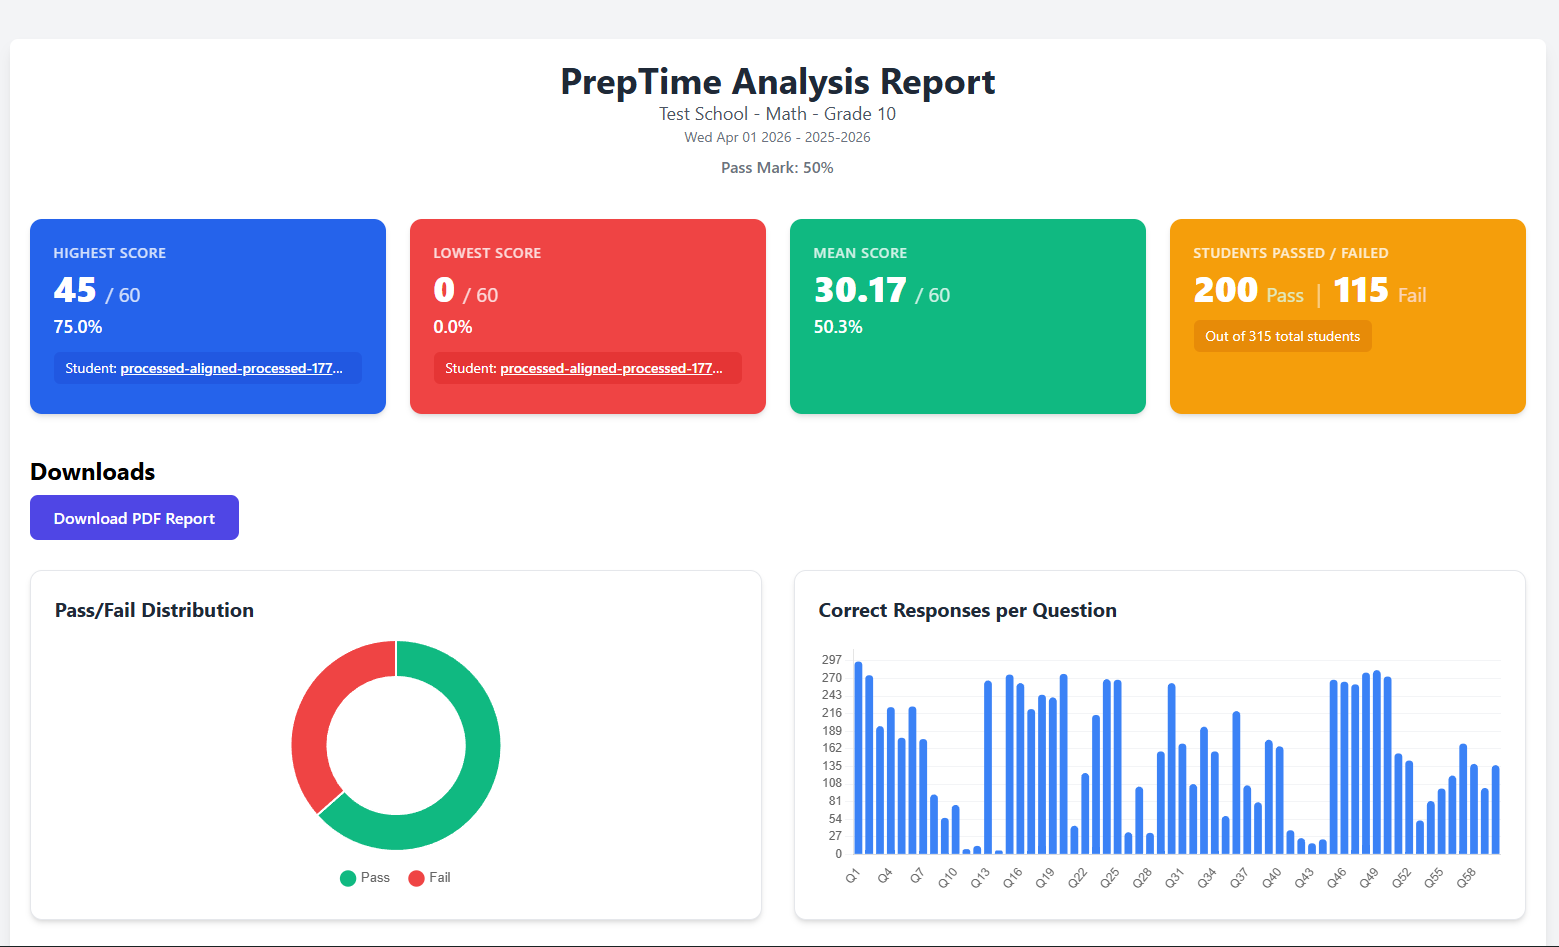Click the Download PDF Report button

[x=134, y=518]
